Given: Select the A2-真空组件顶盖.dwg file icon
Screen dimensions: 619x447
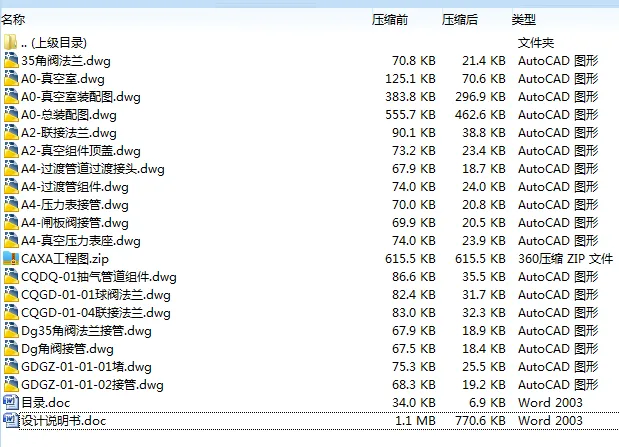Looking at the screenshot, I should pos(11,150).
